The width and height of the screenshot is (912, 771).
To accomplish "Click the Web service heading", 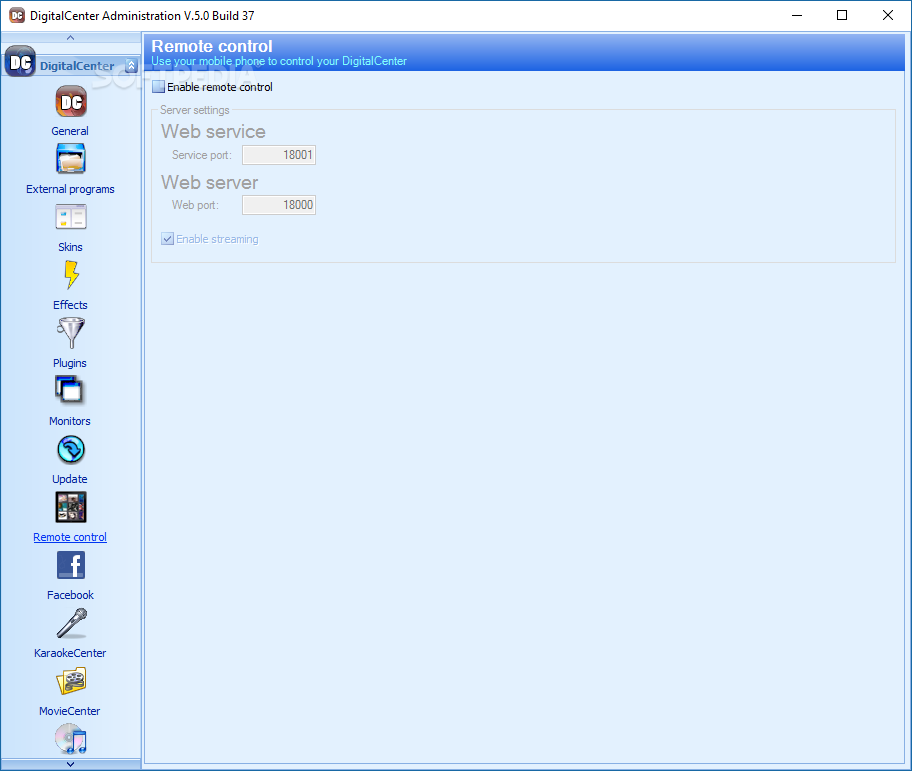I will [213, 131].
